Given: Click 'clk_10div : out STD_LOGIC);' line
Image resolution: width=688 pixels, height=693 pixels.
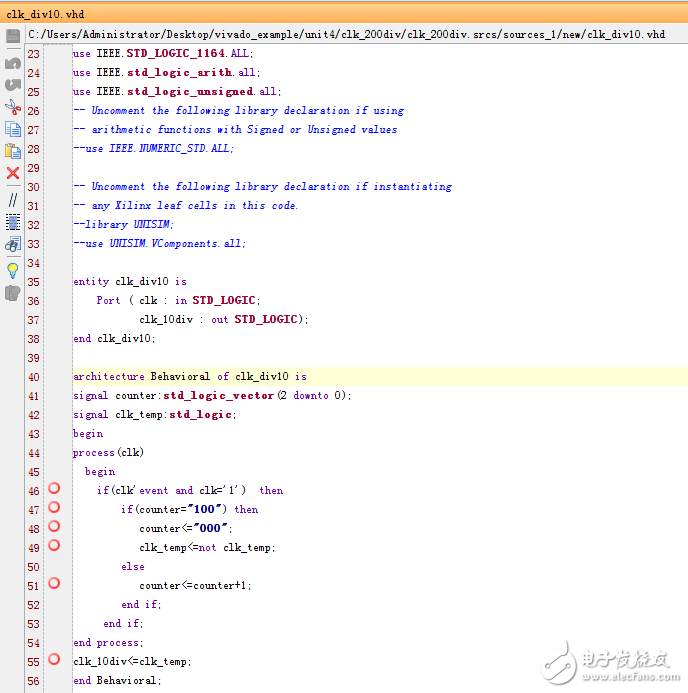Looking at the screenshot, I should tap(224, 320).
